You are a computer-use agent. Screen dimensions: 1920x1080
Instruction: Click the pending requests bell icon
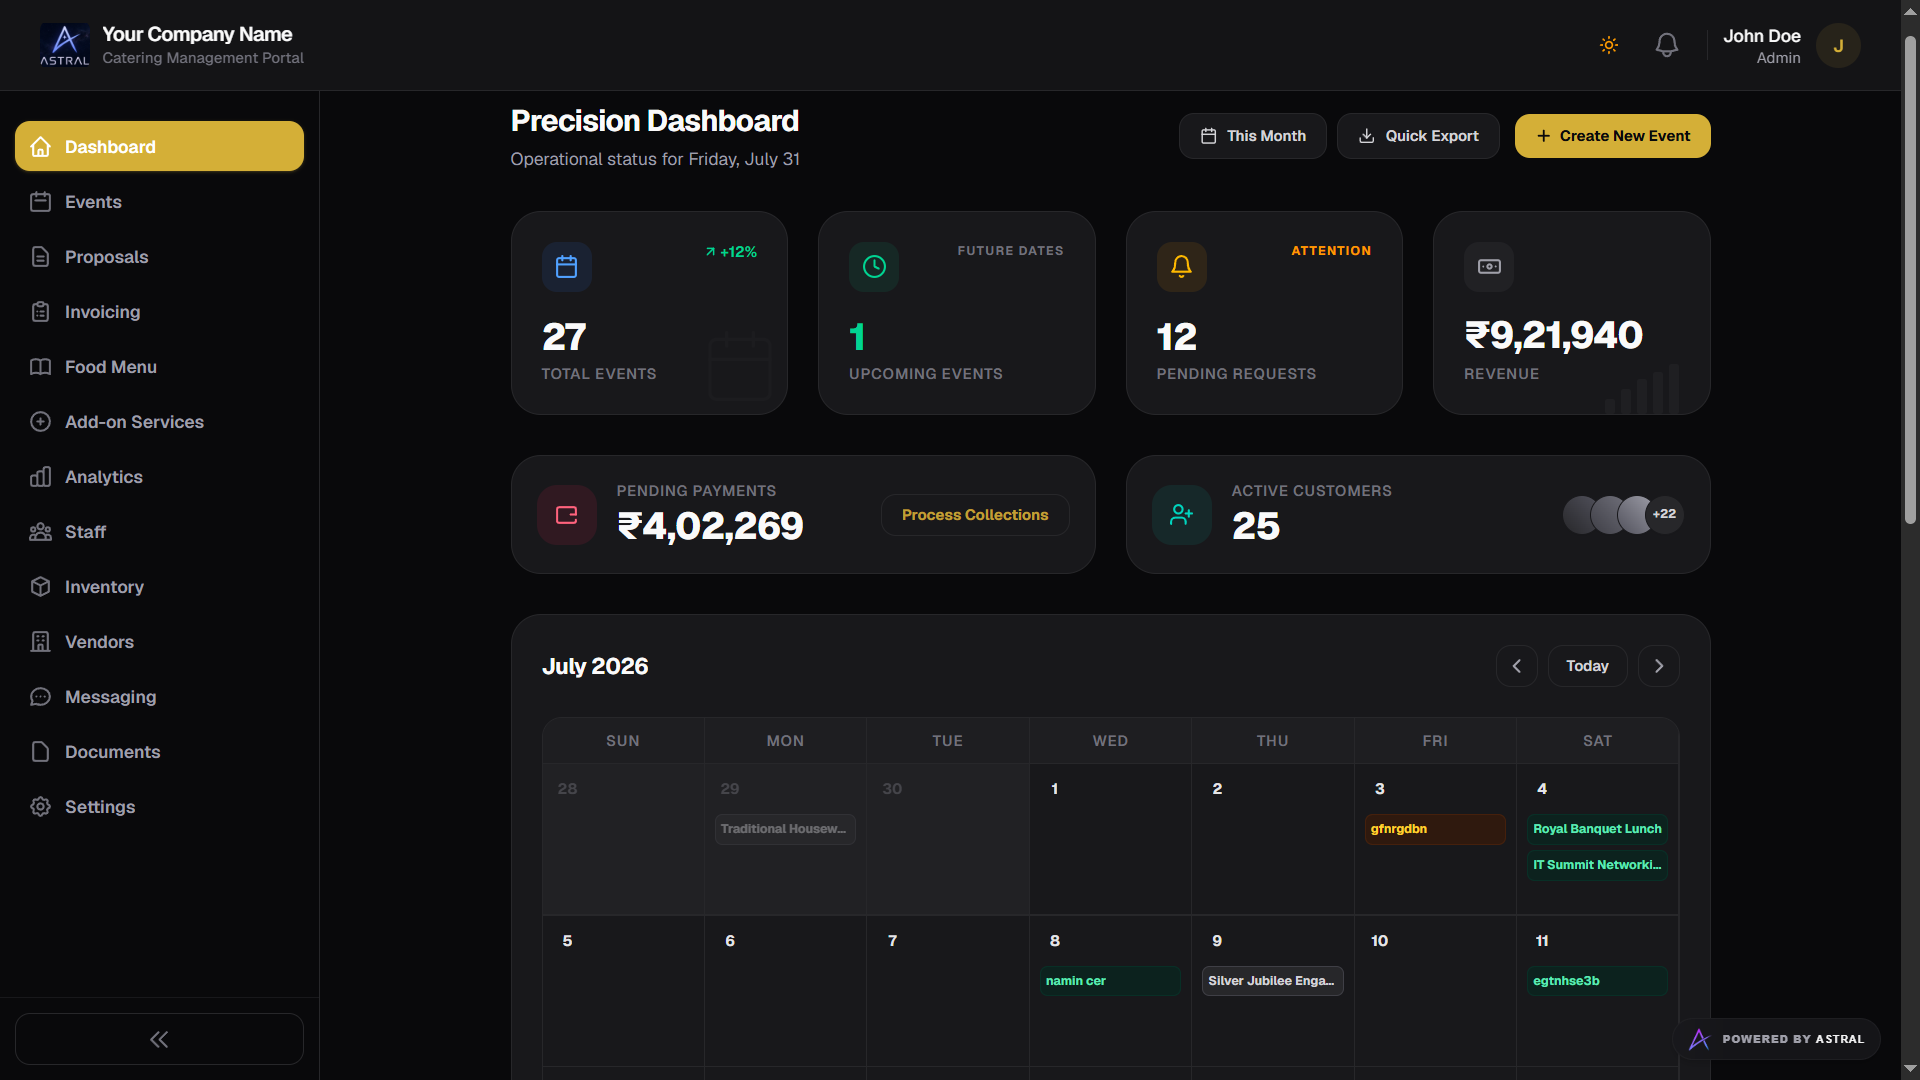1181,267
